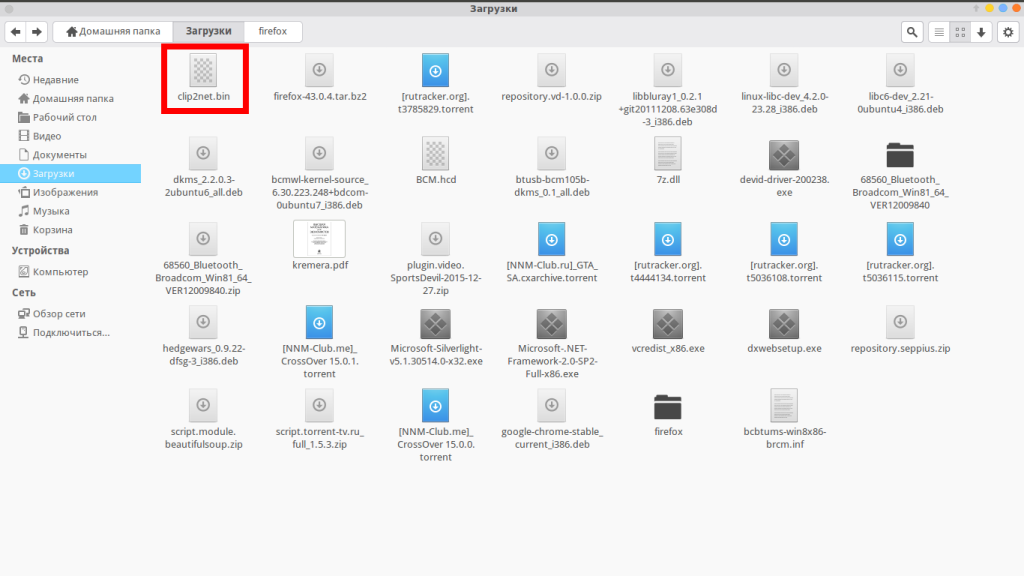Go back with the left arrow button

[16, 31]
